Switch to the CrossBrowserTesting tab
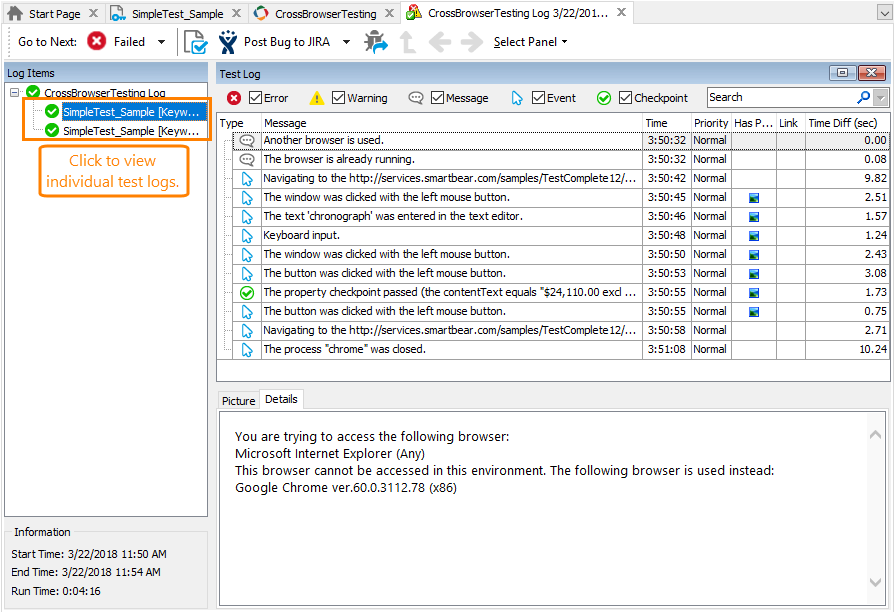The height and width of the screenshot is (612, 894). (x=326, y=13)
